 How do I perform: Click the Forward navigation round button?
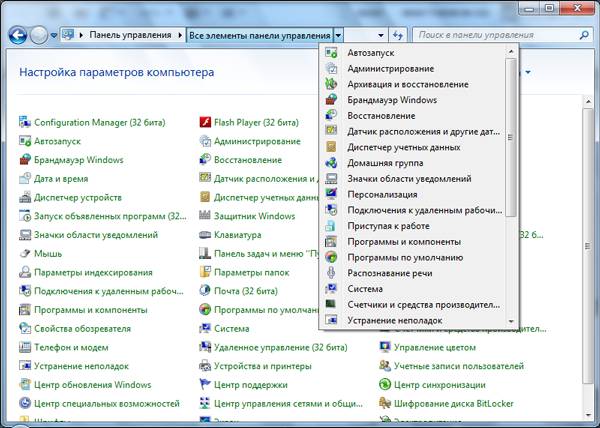(x=39, y=35)
